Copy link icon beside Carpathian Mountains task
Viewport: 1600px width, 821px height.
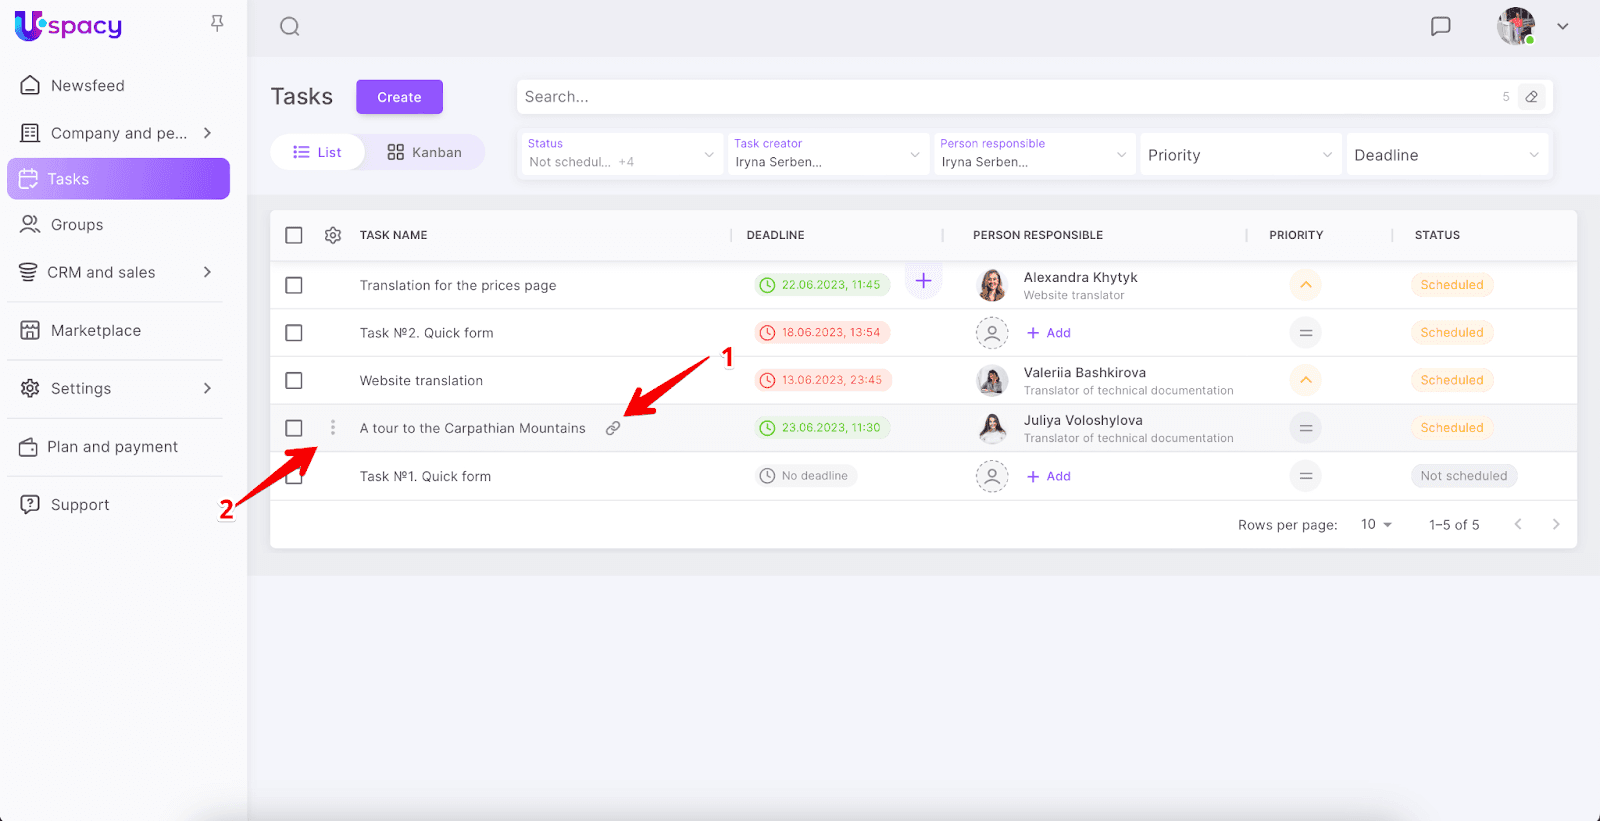[x=613, y=428]
